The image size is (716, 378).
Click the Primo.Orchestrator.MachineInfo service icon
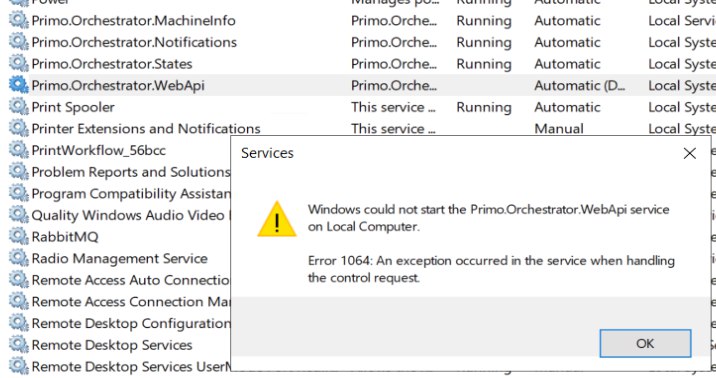coord(19,20)
